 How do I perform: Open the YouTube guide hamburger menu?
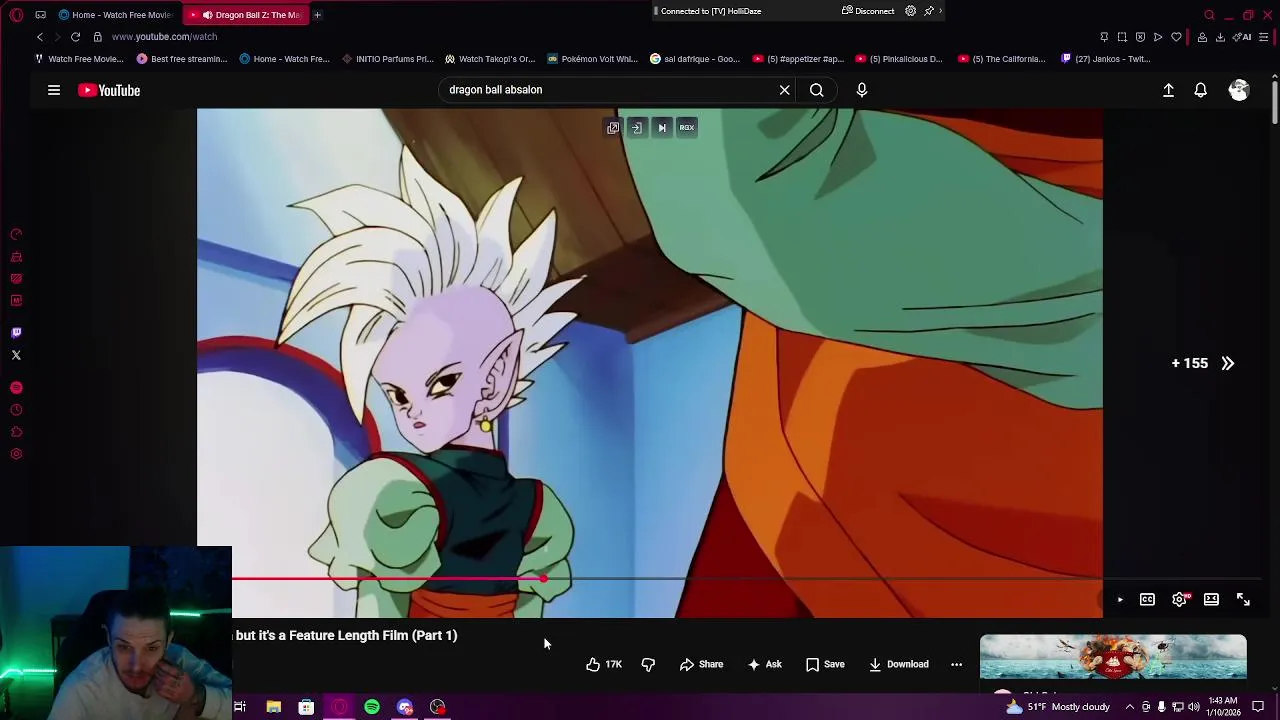(54, 90)
